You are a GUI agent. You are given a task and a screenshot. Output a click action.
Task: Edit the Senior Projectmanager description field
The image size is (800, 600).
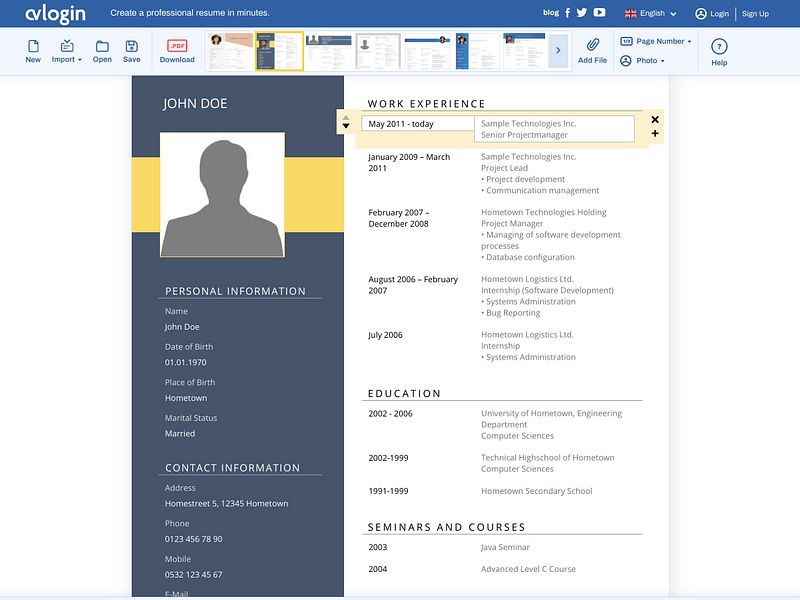coord(555,129)
